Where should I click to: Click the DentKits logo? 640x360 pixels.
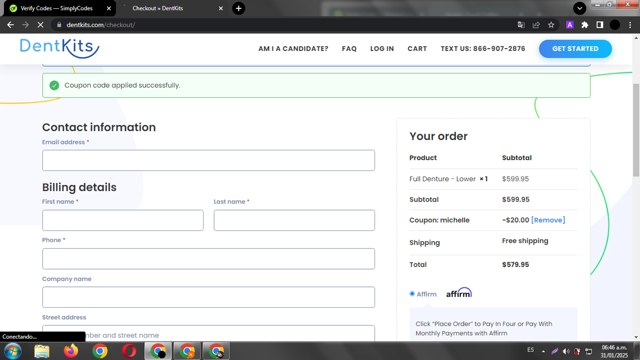point(60,48)
